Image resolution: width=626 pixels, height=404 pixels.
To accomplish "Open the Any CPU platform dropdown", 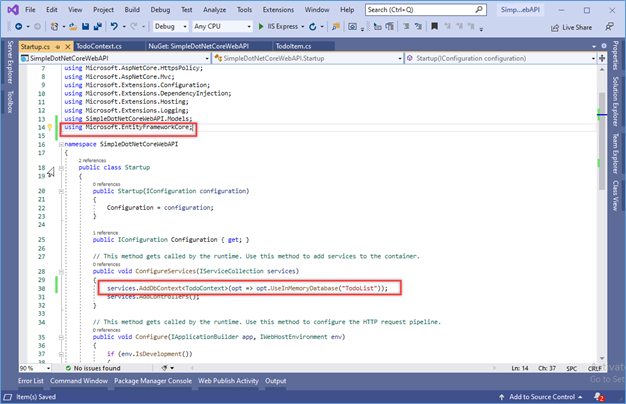I will pos(222,26).
